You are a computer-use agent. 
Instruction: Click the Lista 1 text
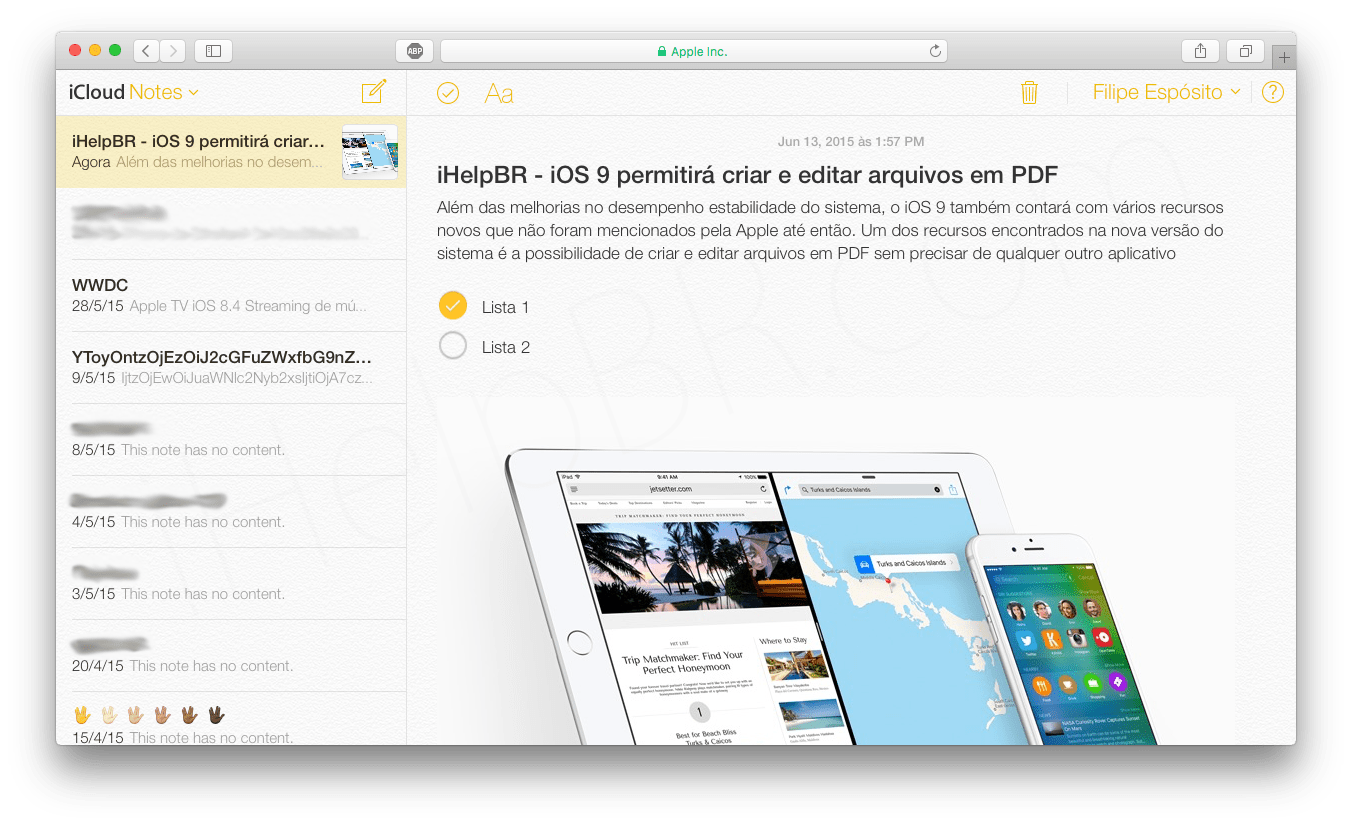pyautogui.click(x=505, y=307)
